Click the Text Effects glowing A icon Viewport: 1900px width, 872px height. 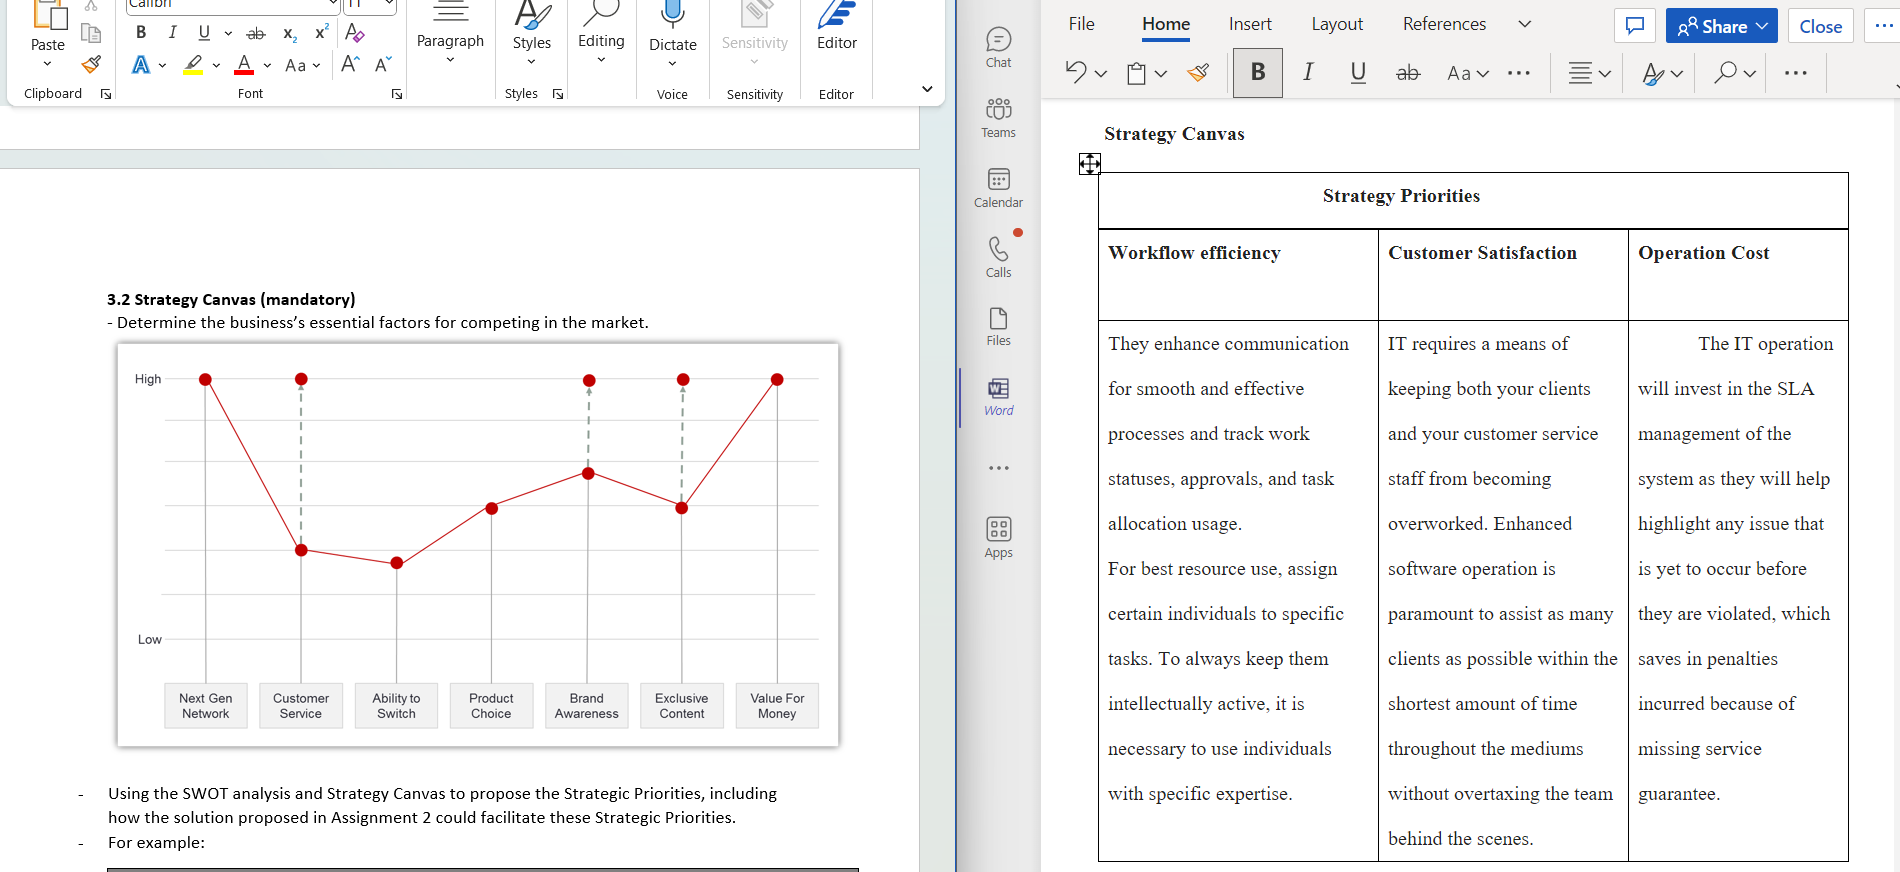click(x=141, y=65)
